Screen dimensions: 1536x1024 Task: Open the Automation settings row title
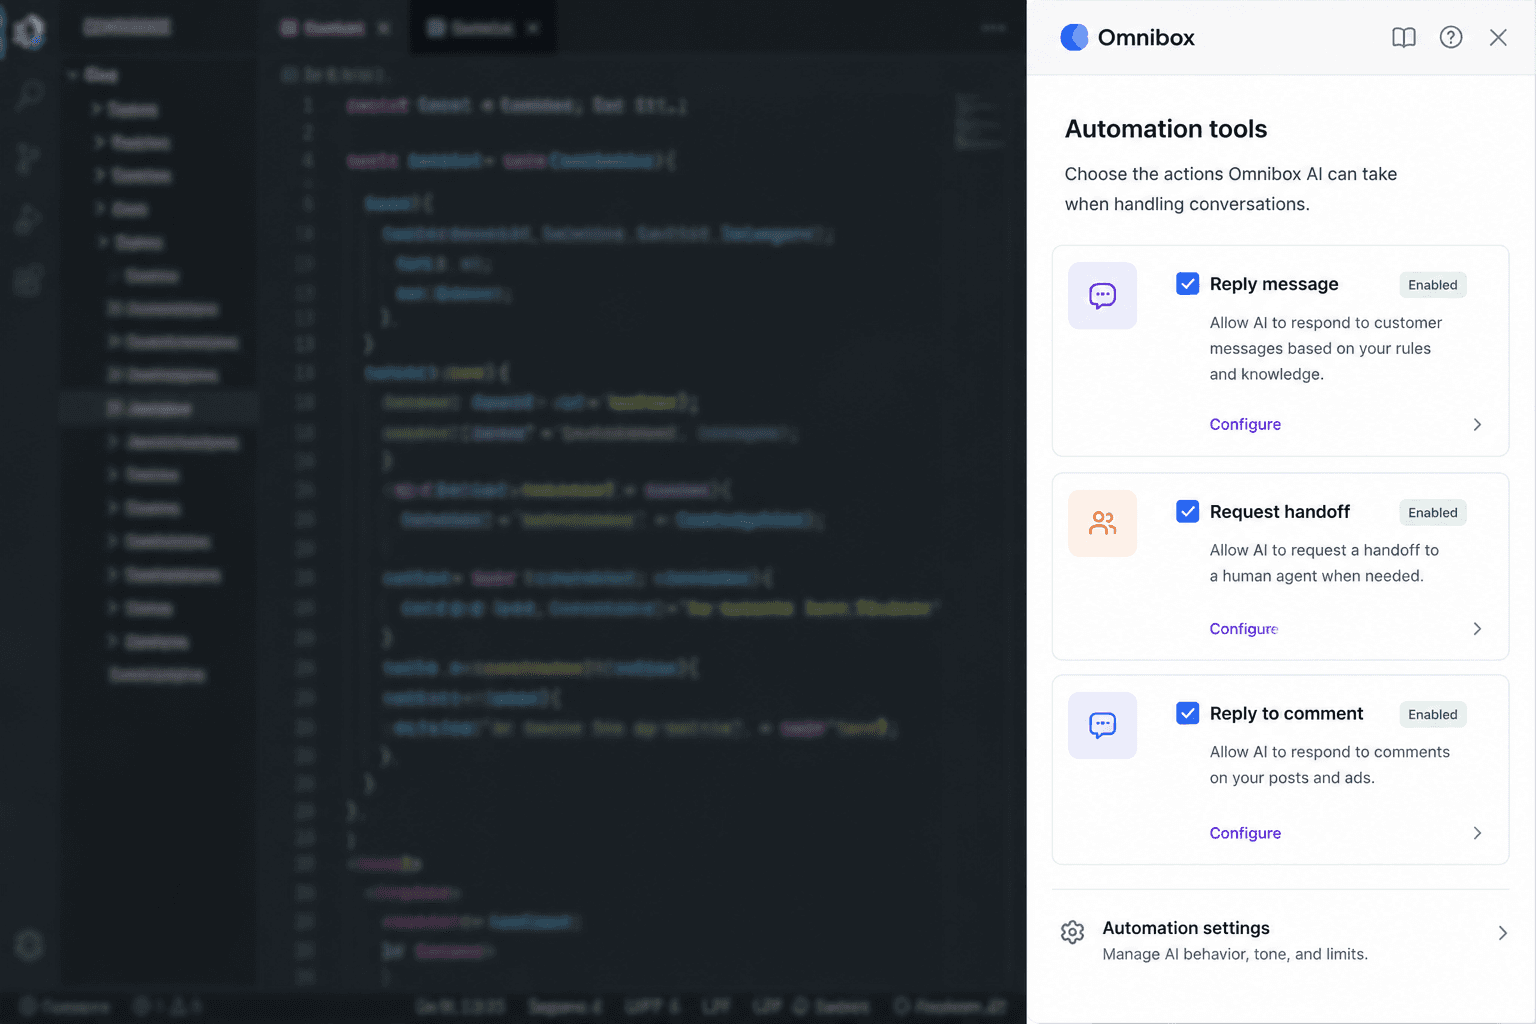point(1186,928)
